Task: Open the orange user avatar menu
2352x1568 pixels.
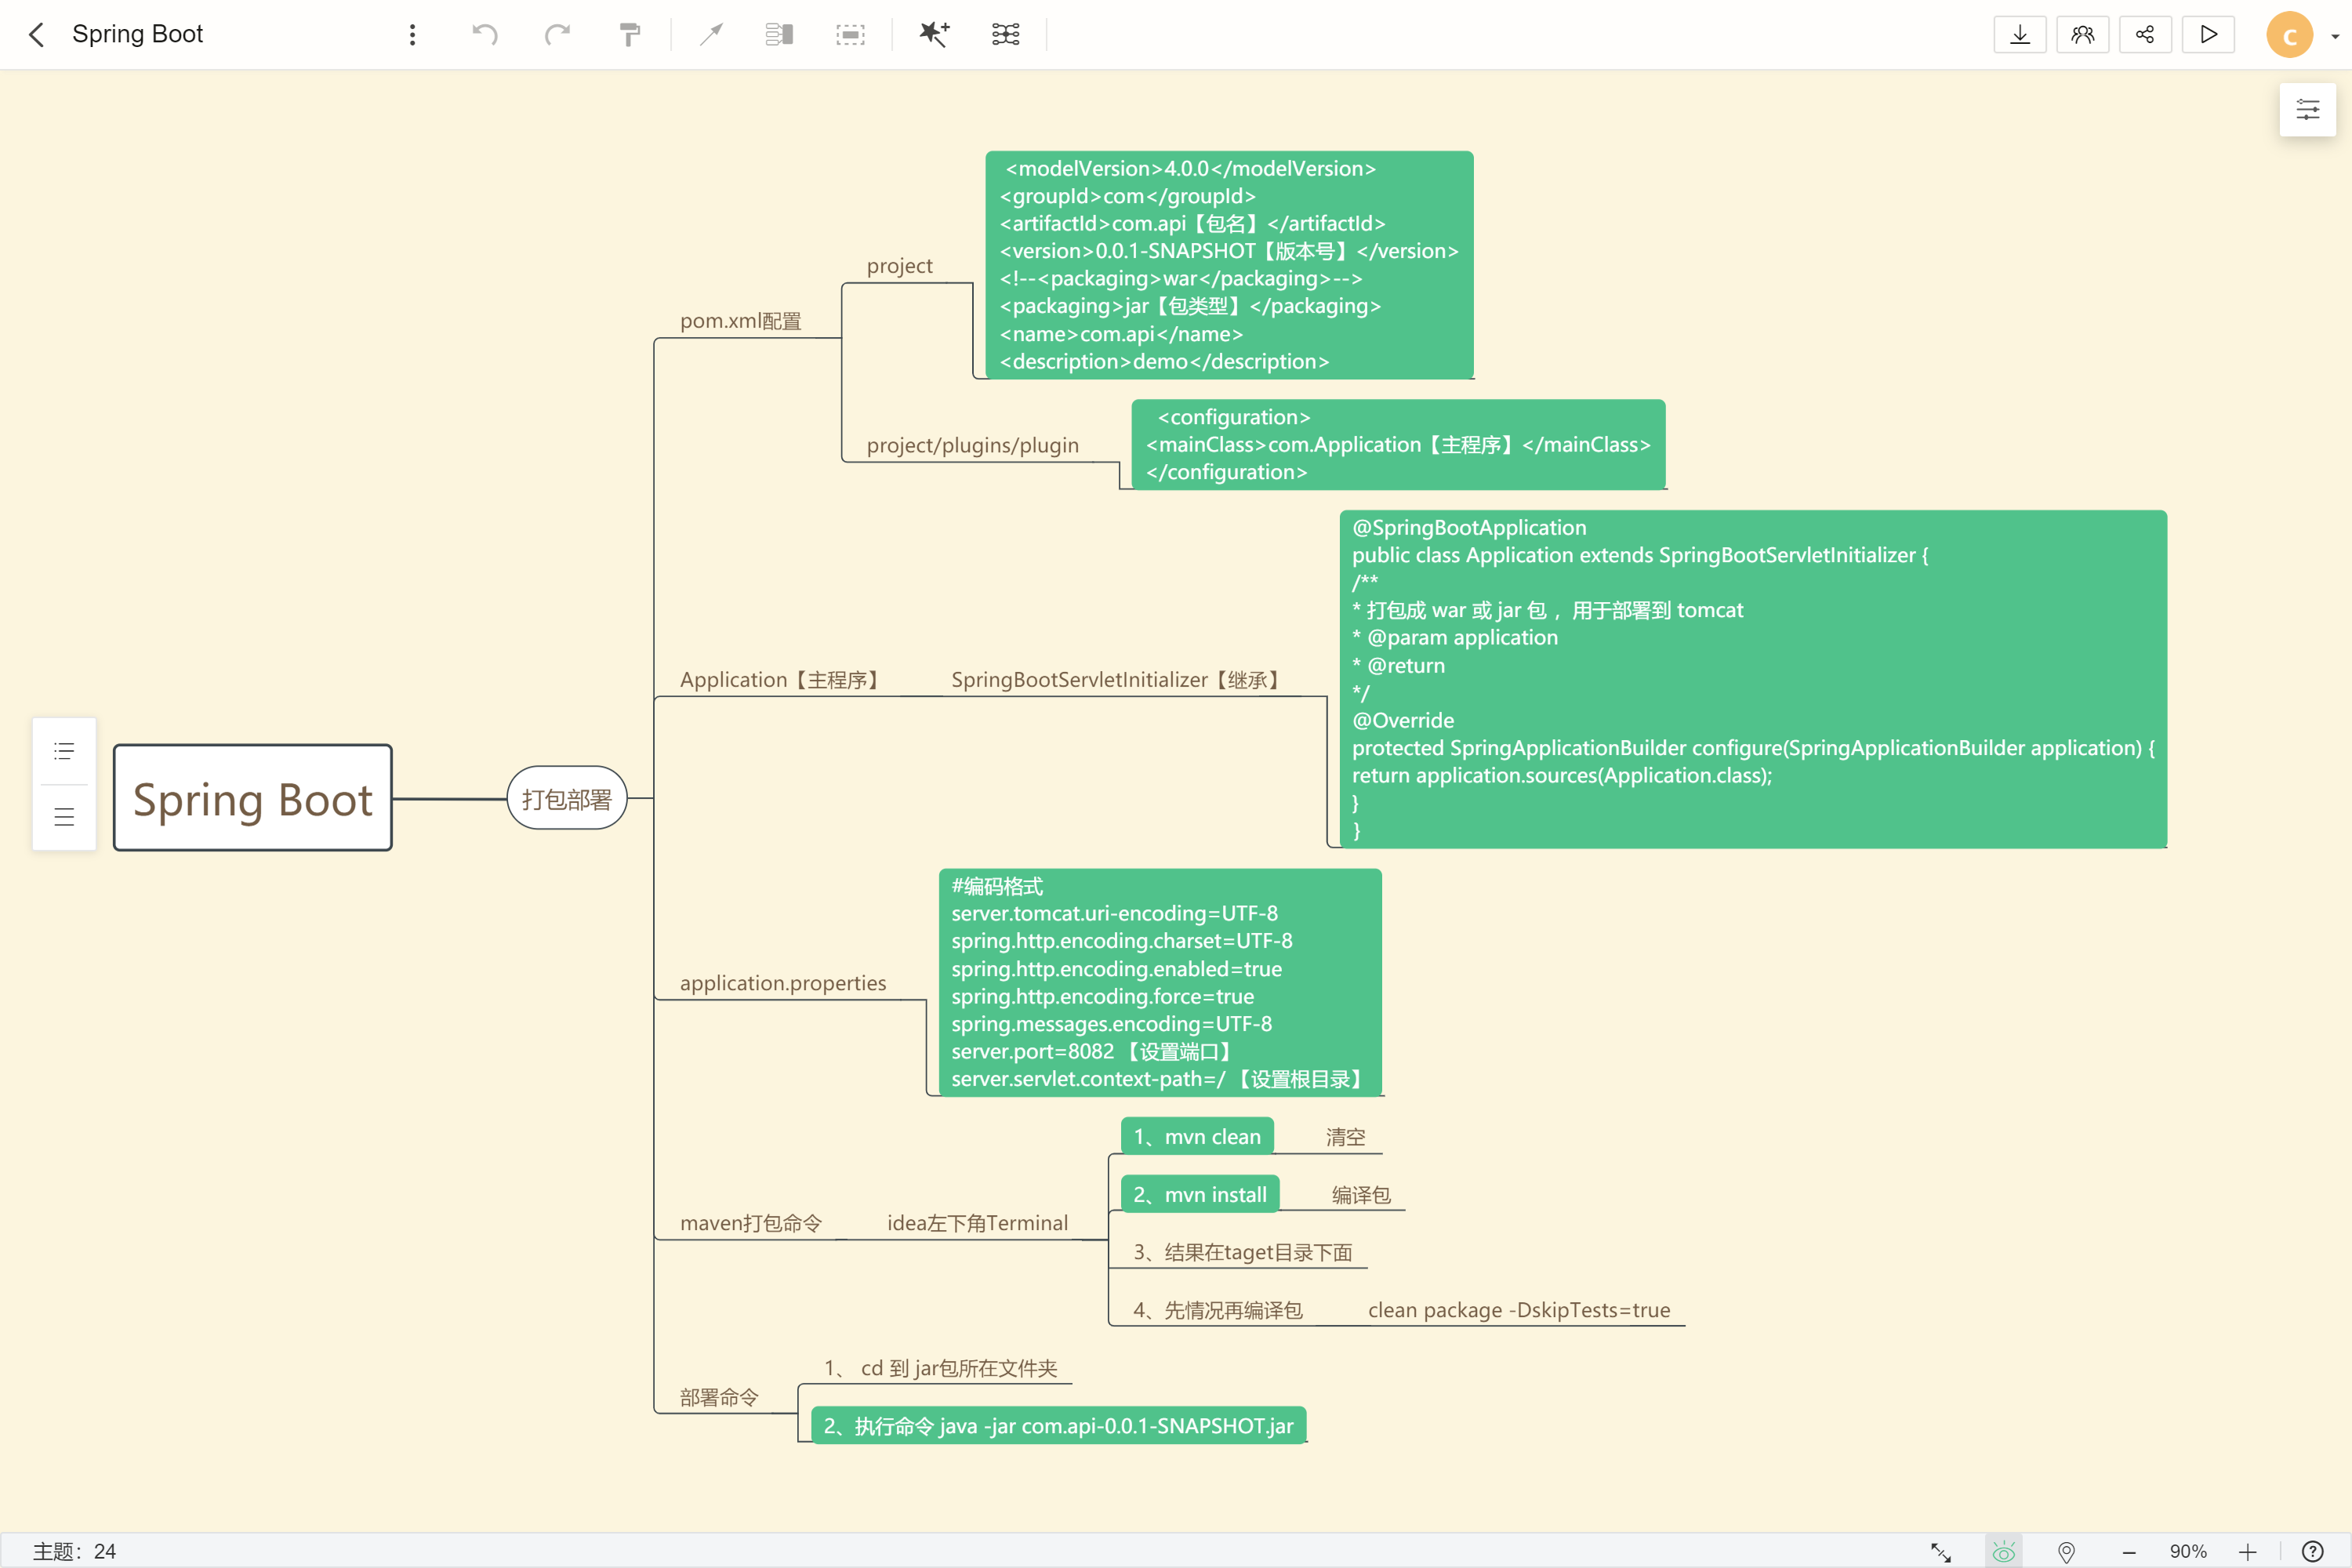Action: click(2289, 35)
